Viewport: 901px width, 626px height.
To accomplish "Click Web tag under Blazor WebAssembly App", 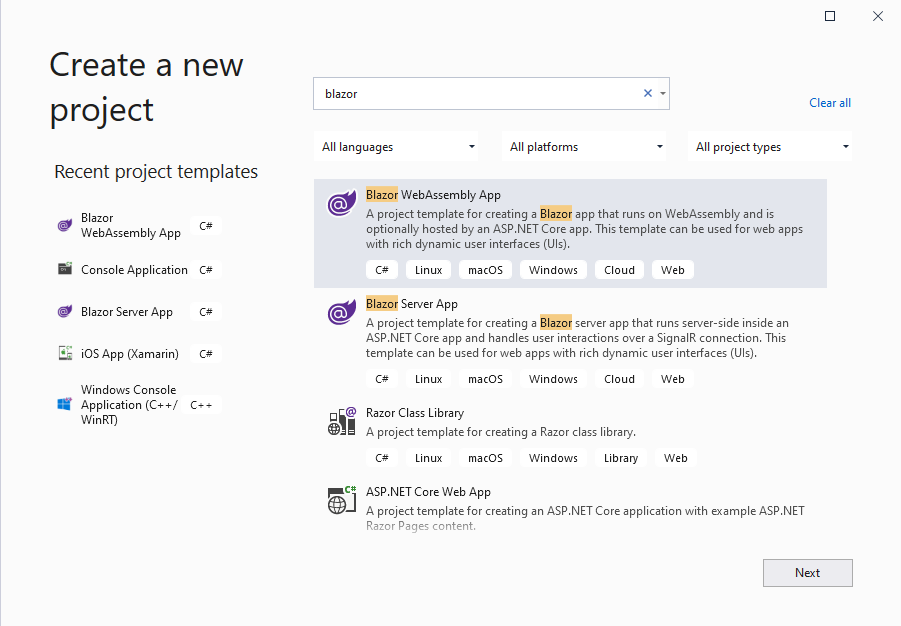I will pos(672,270).
